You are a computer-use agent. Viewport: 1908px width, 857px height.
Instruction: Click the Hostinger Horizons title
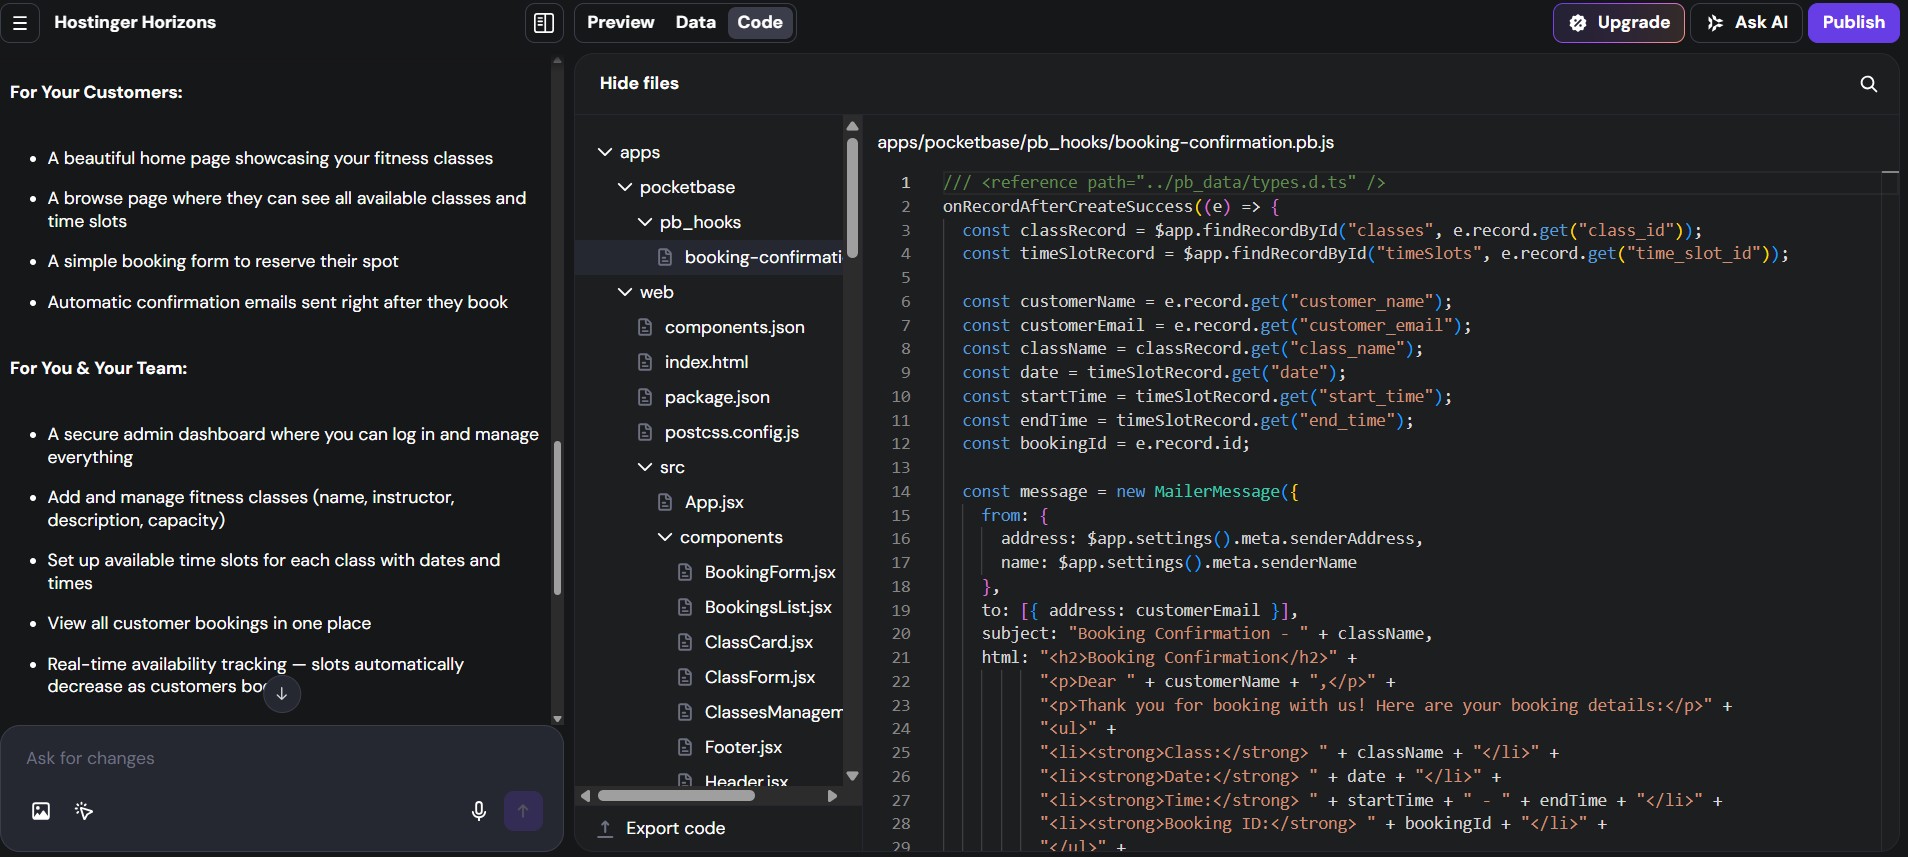coord(135,22)
